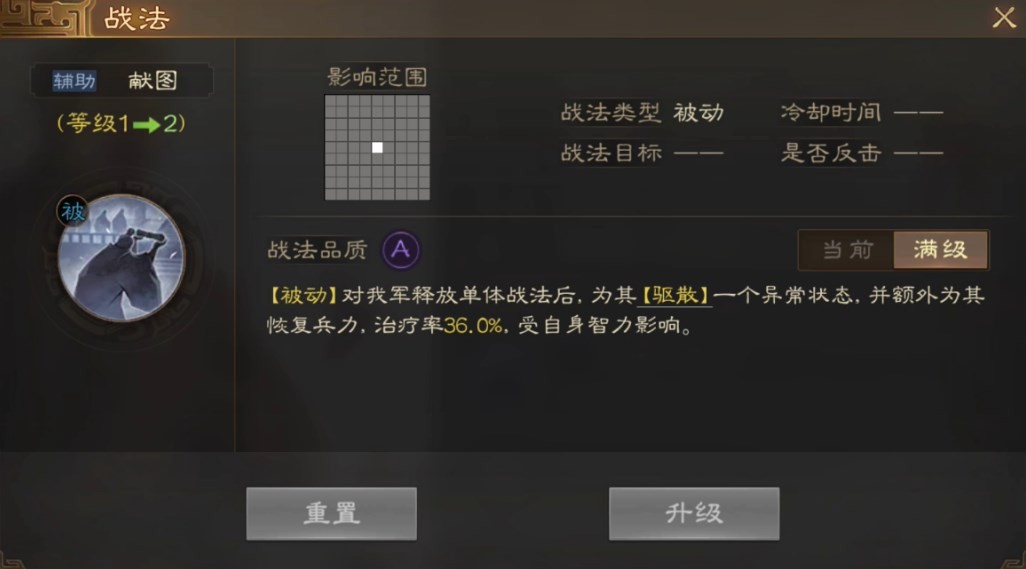Click the 献图 skill portrait icon

click(122, 258)
